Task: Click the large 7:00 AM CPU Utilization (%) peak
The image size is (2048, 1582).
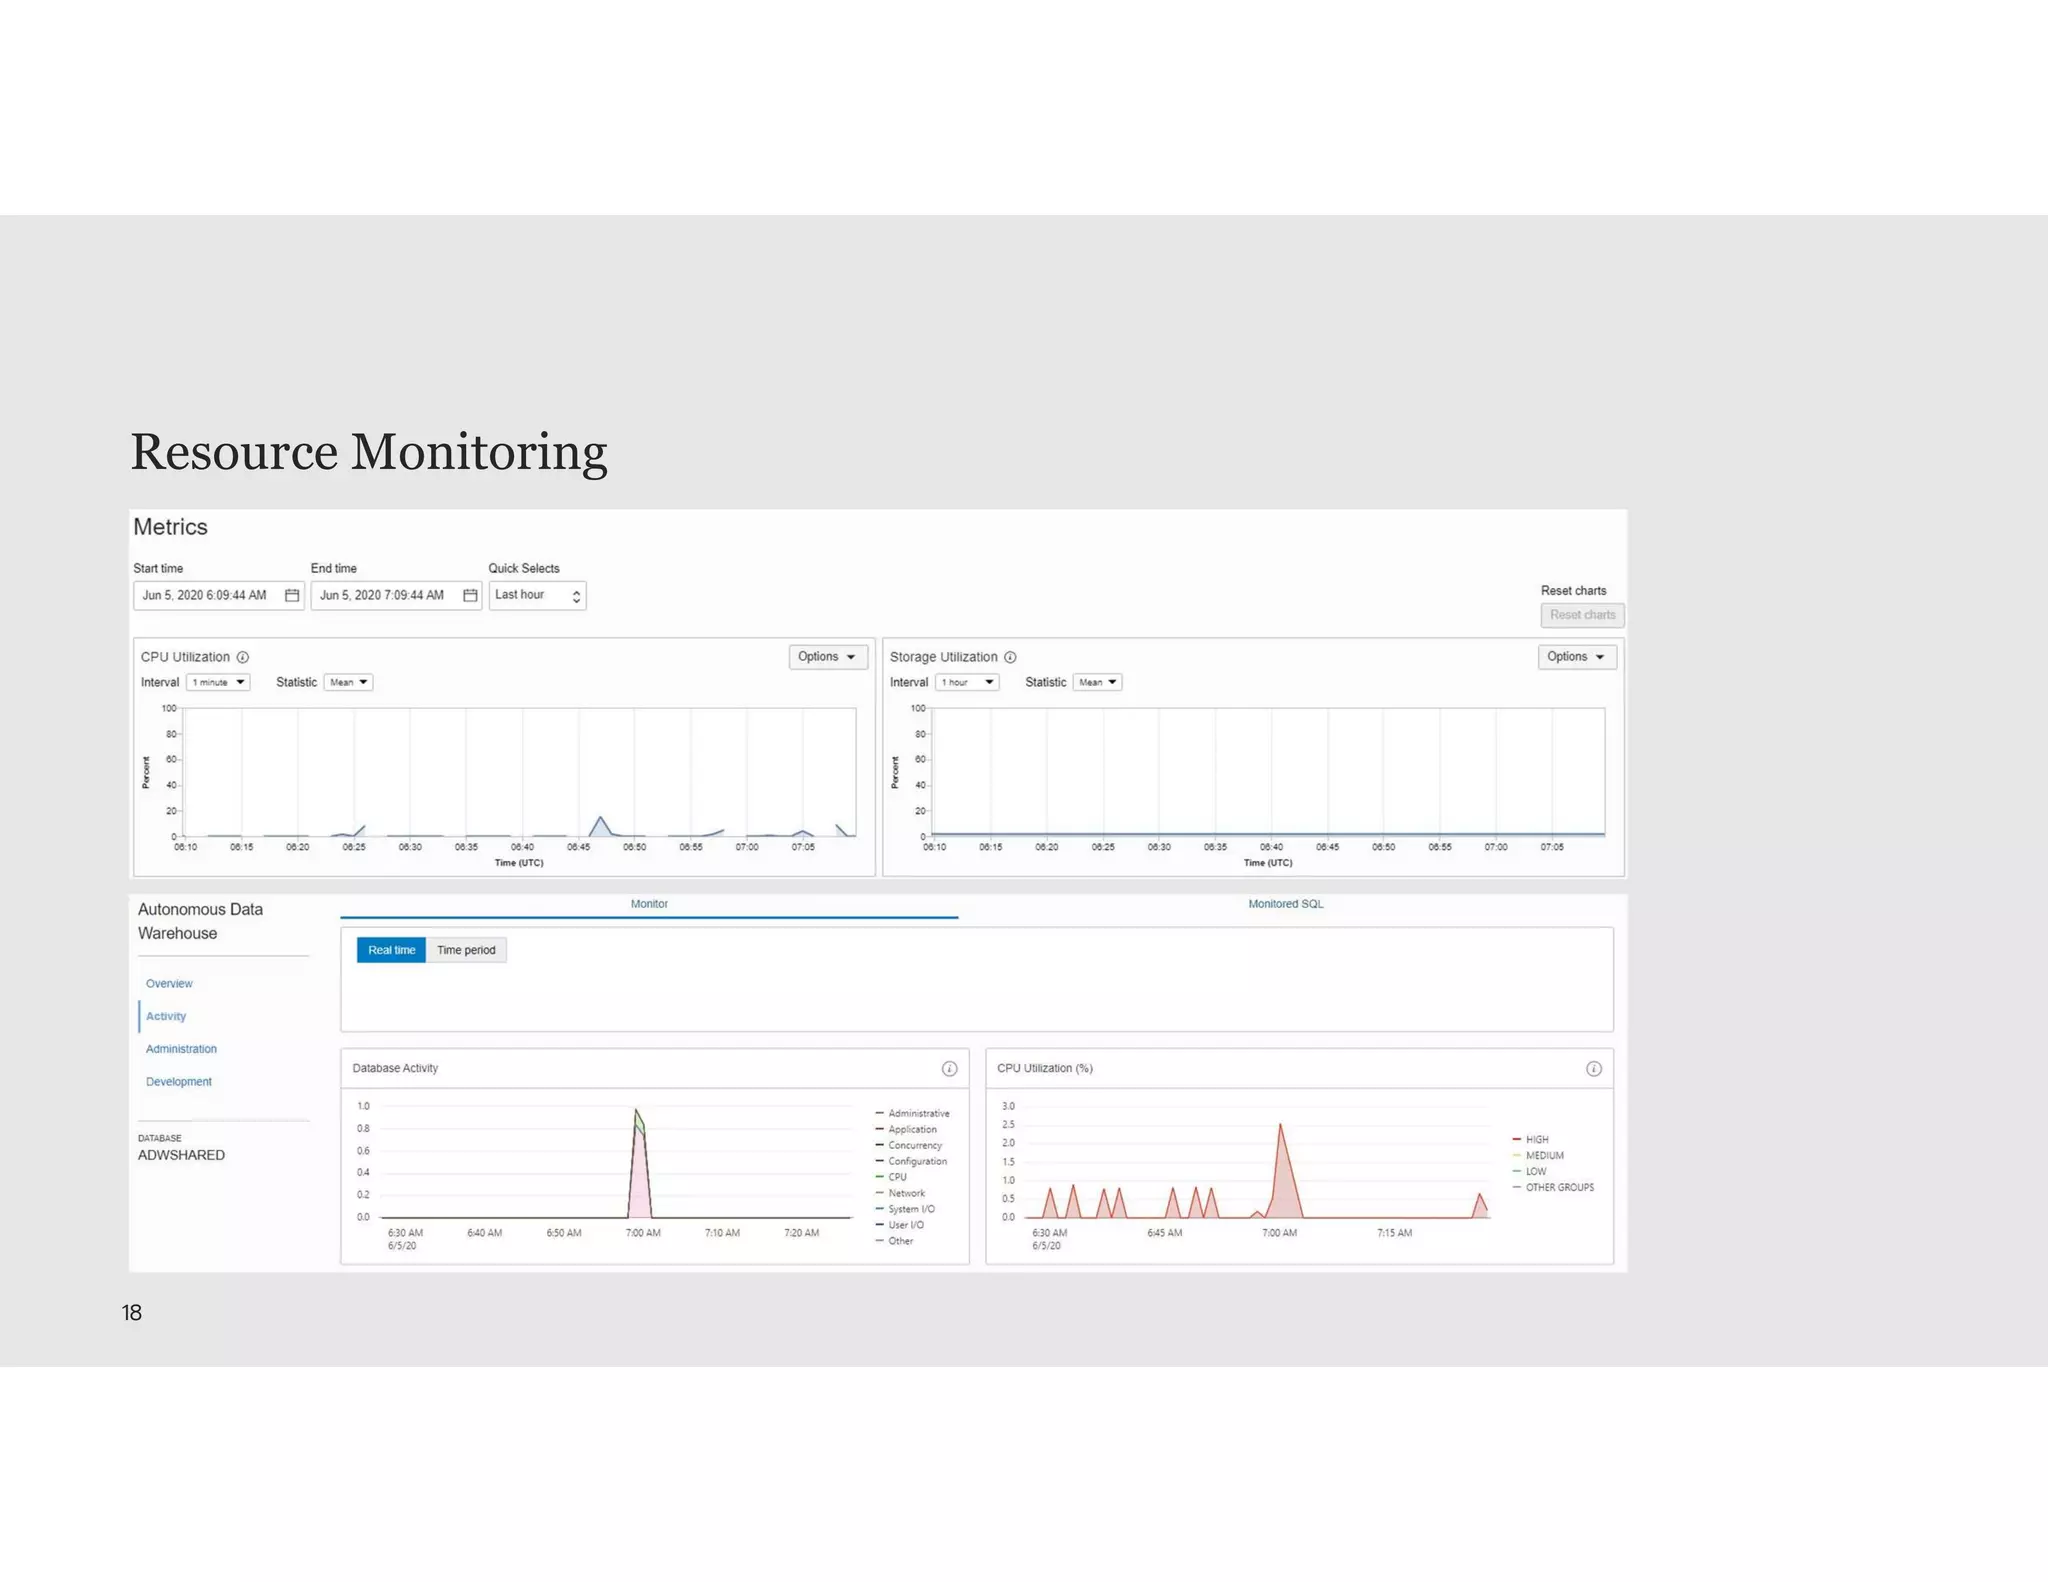Action: point(1282,1172)
